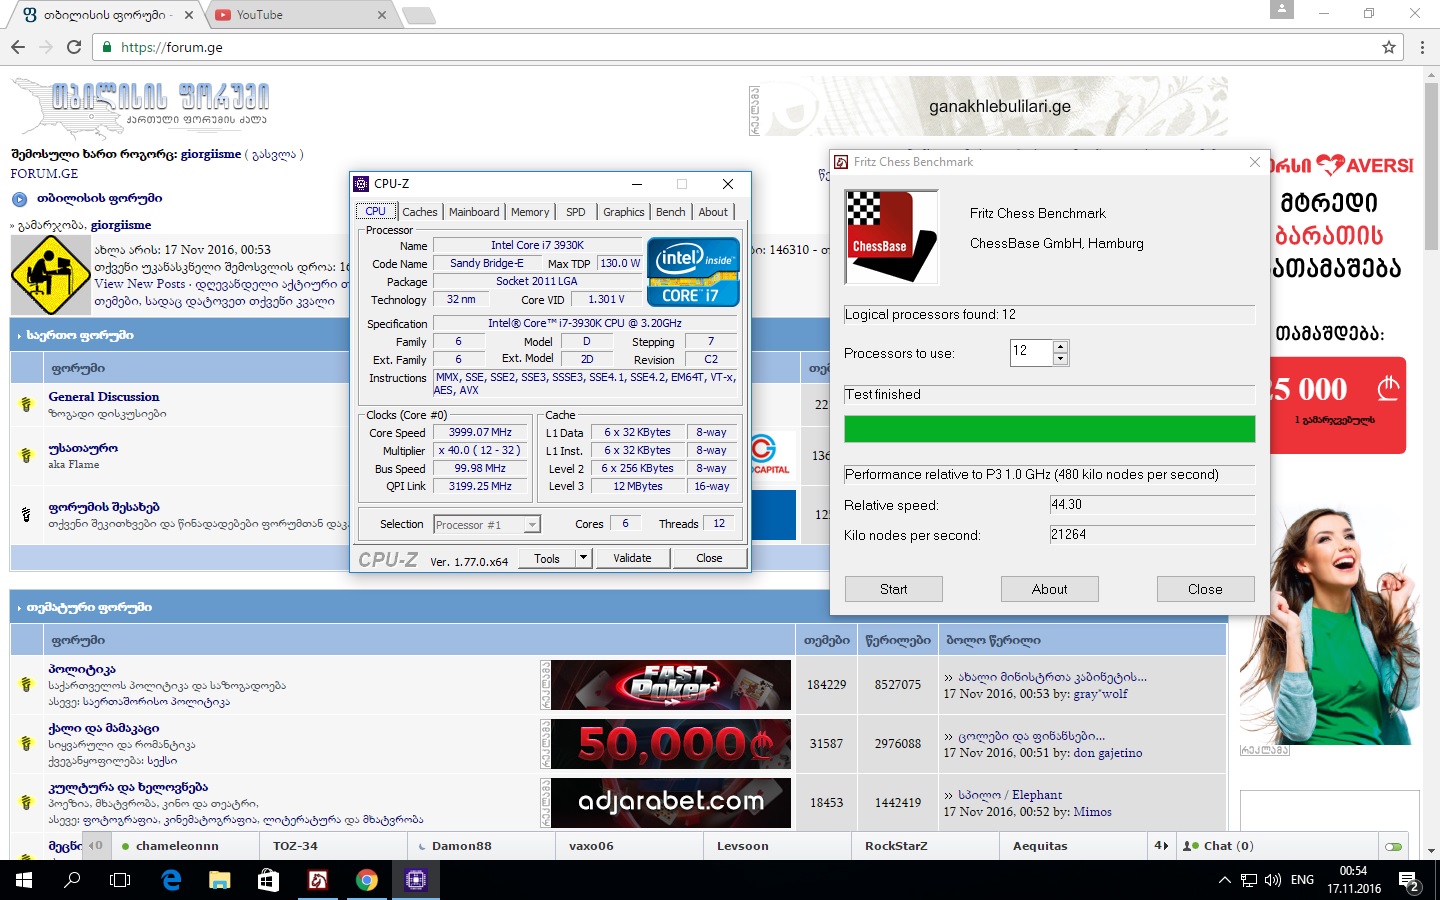Click the CPU-Z icon in the taskbar
1440x900 pixels.
[416, 880]
